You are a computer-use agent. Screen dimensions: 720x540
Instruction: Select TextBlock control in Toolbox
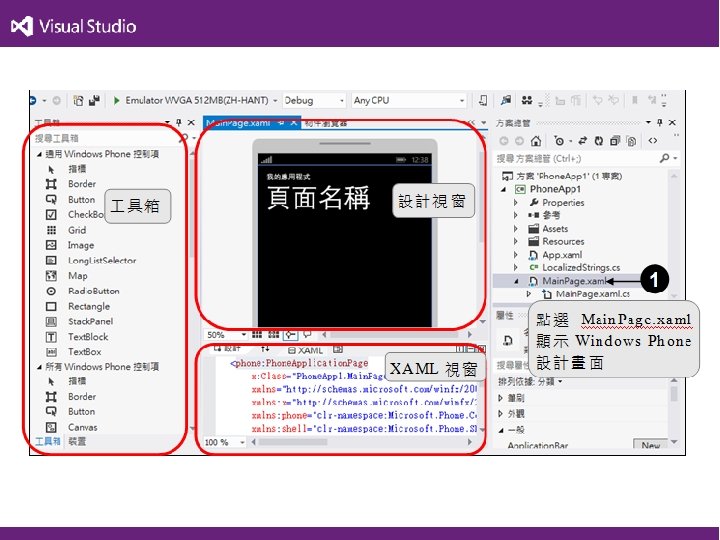pos(77,337)
